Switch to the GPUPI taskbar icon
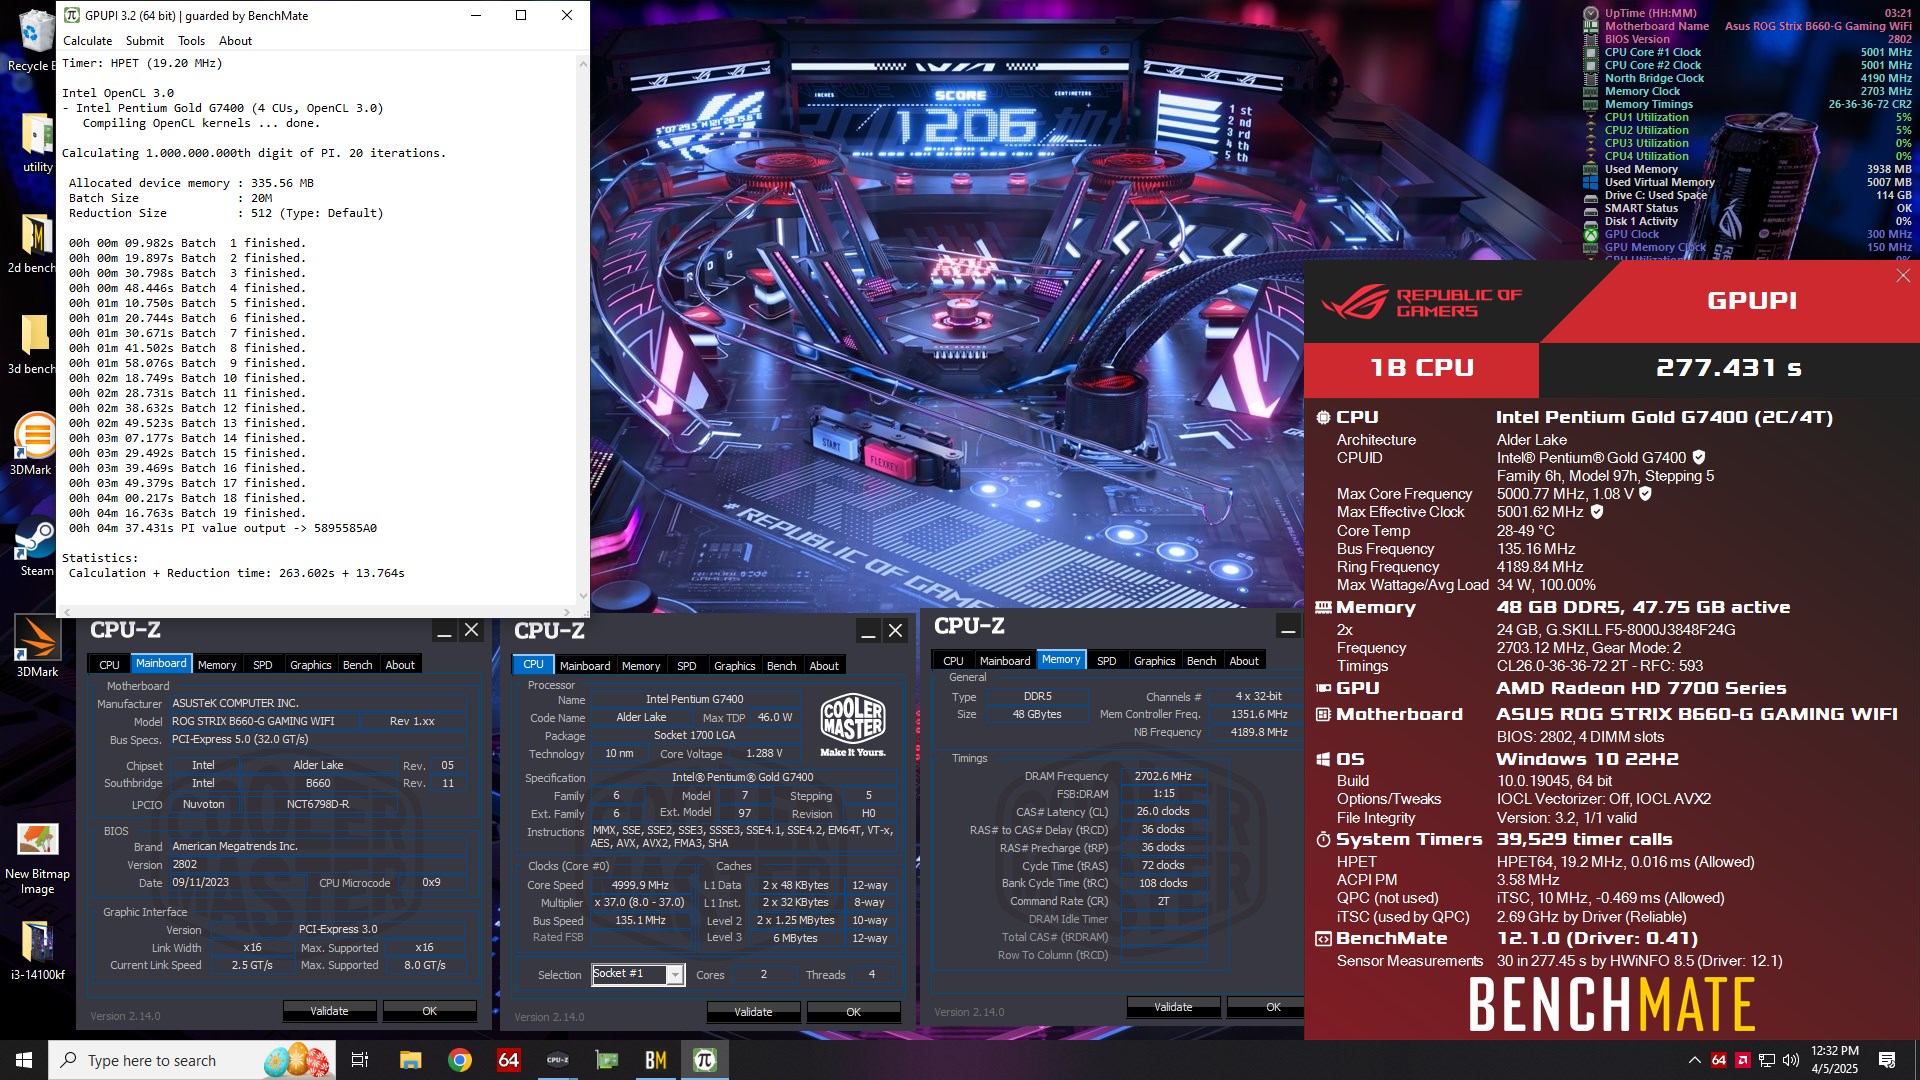The image size is (1920, 1080). pyautogui.click(x=705, y=1060)
